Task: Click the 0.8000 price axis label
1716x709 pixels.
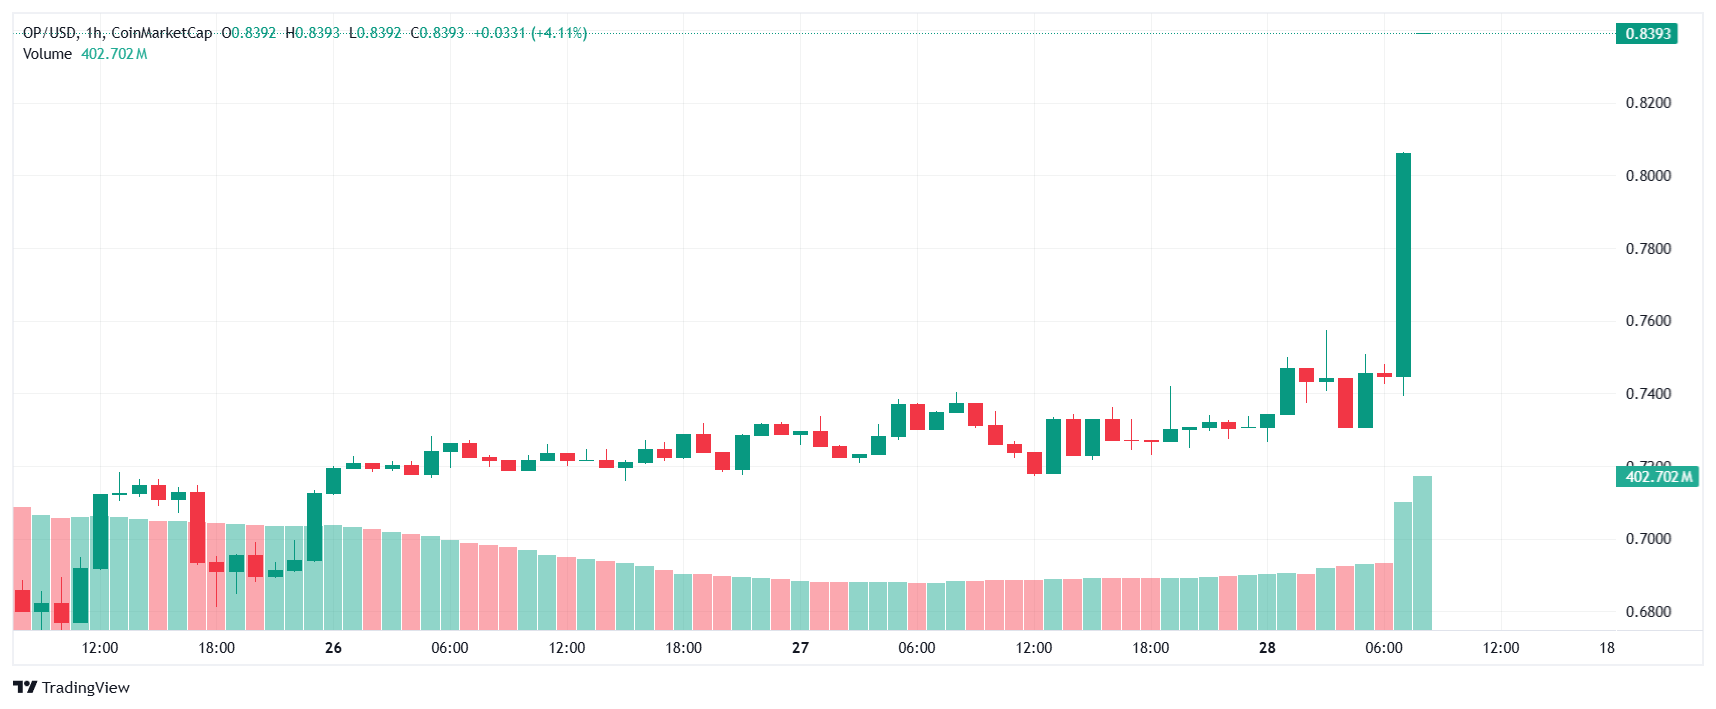Action: 1648,175
